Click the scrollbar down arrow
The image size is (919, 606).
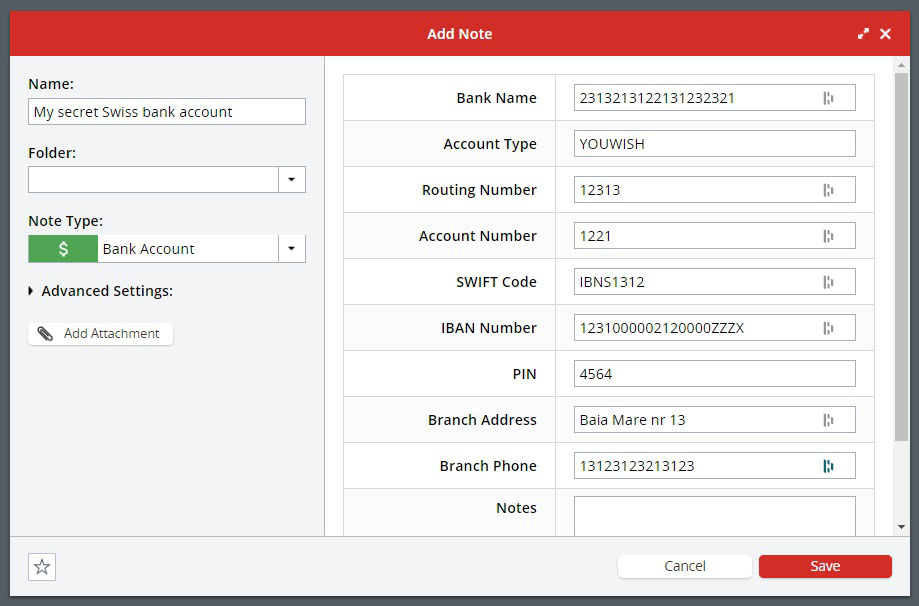click(901, 527)
